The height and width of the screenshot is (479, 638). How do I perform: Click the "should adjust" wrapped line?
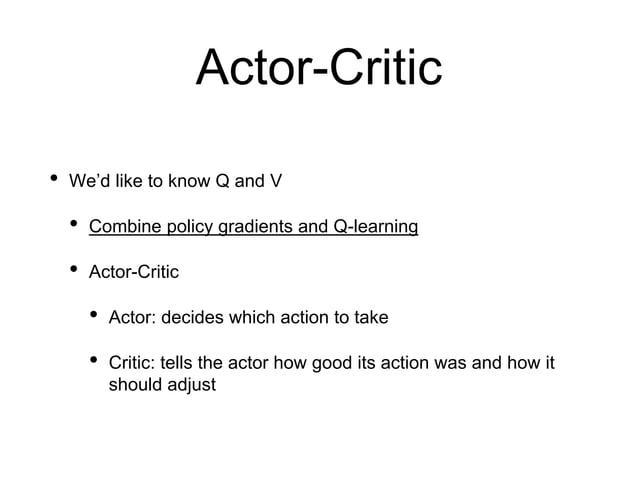pyautogui.click(x=162, y=385)
